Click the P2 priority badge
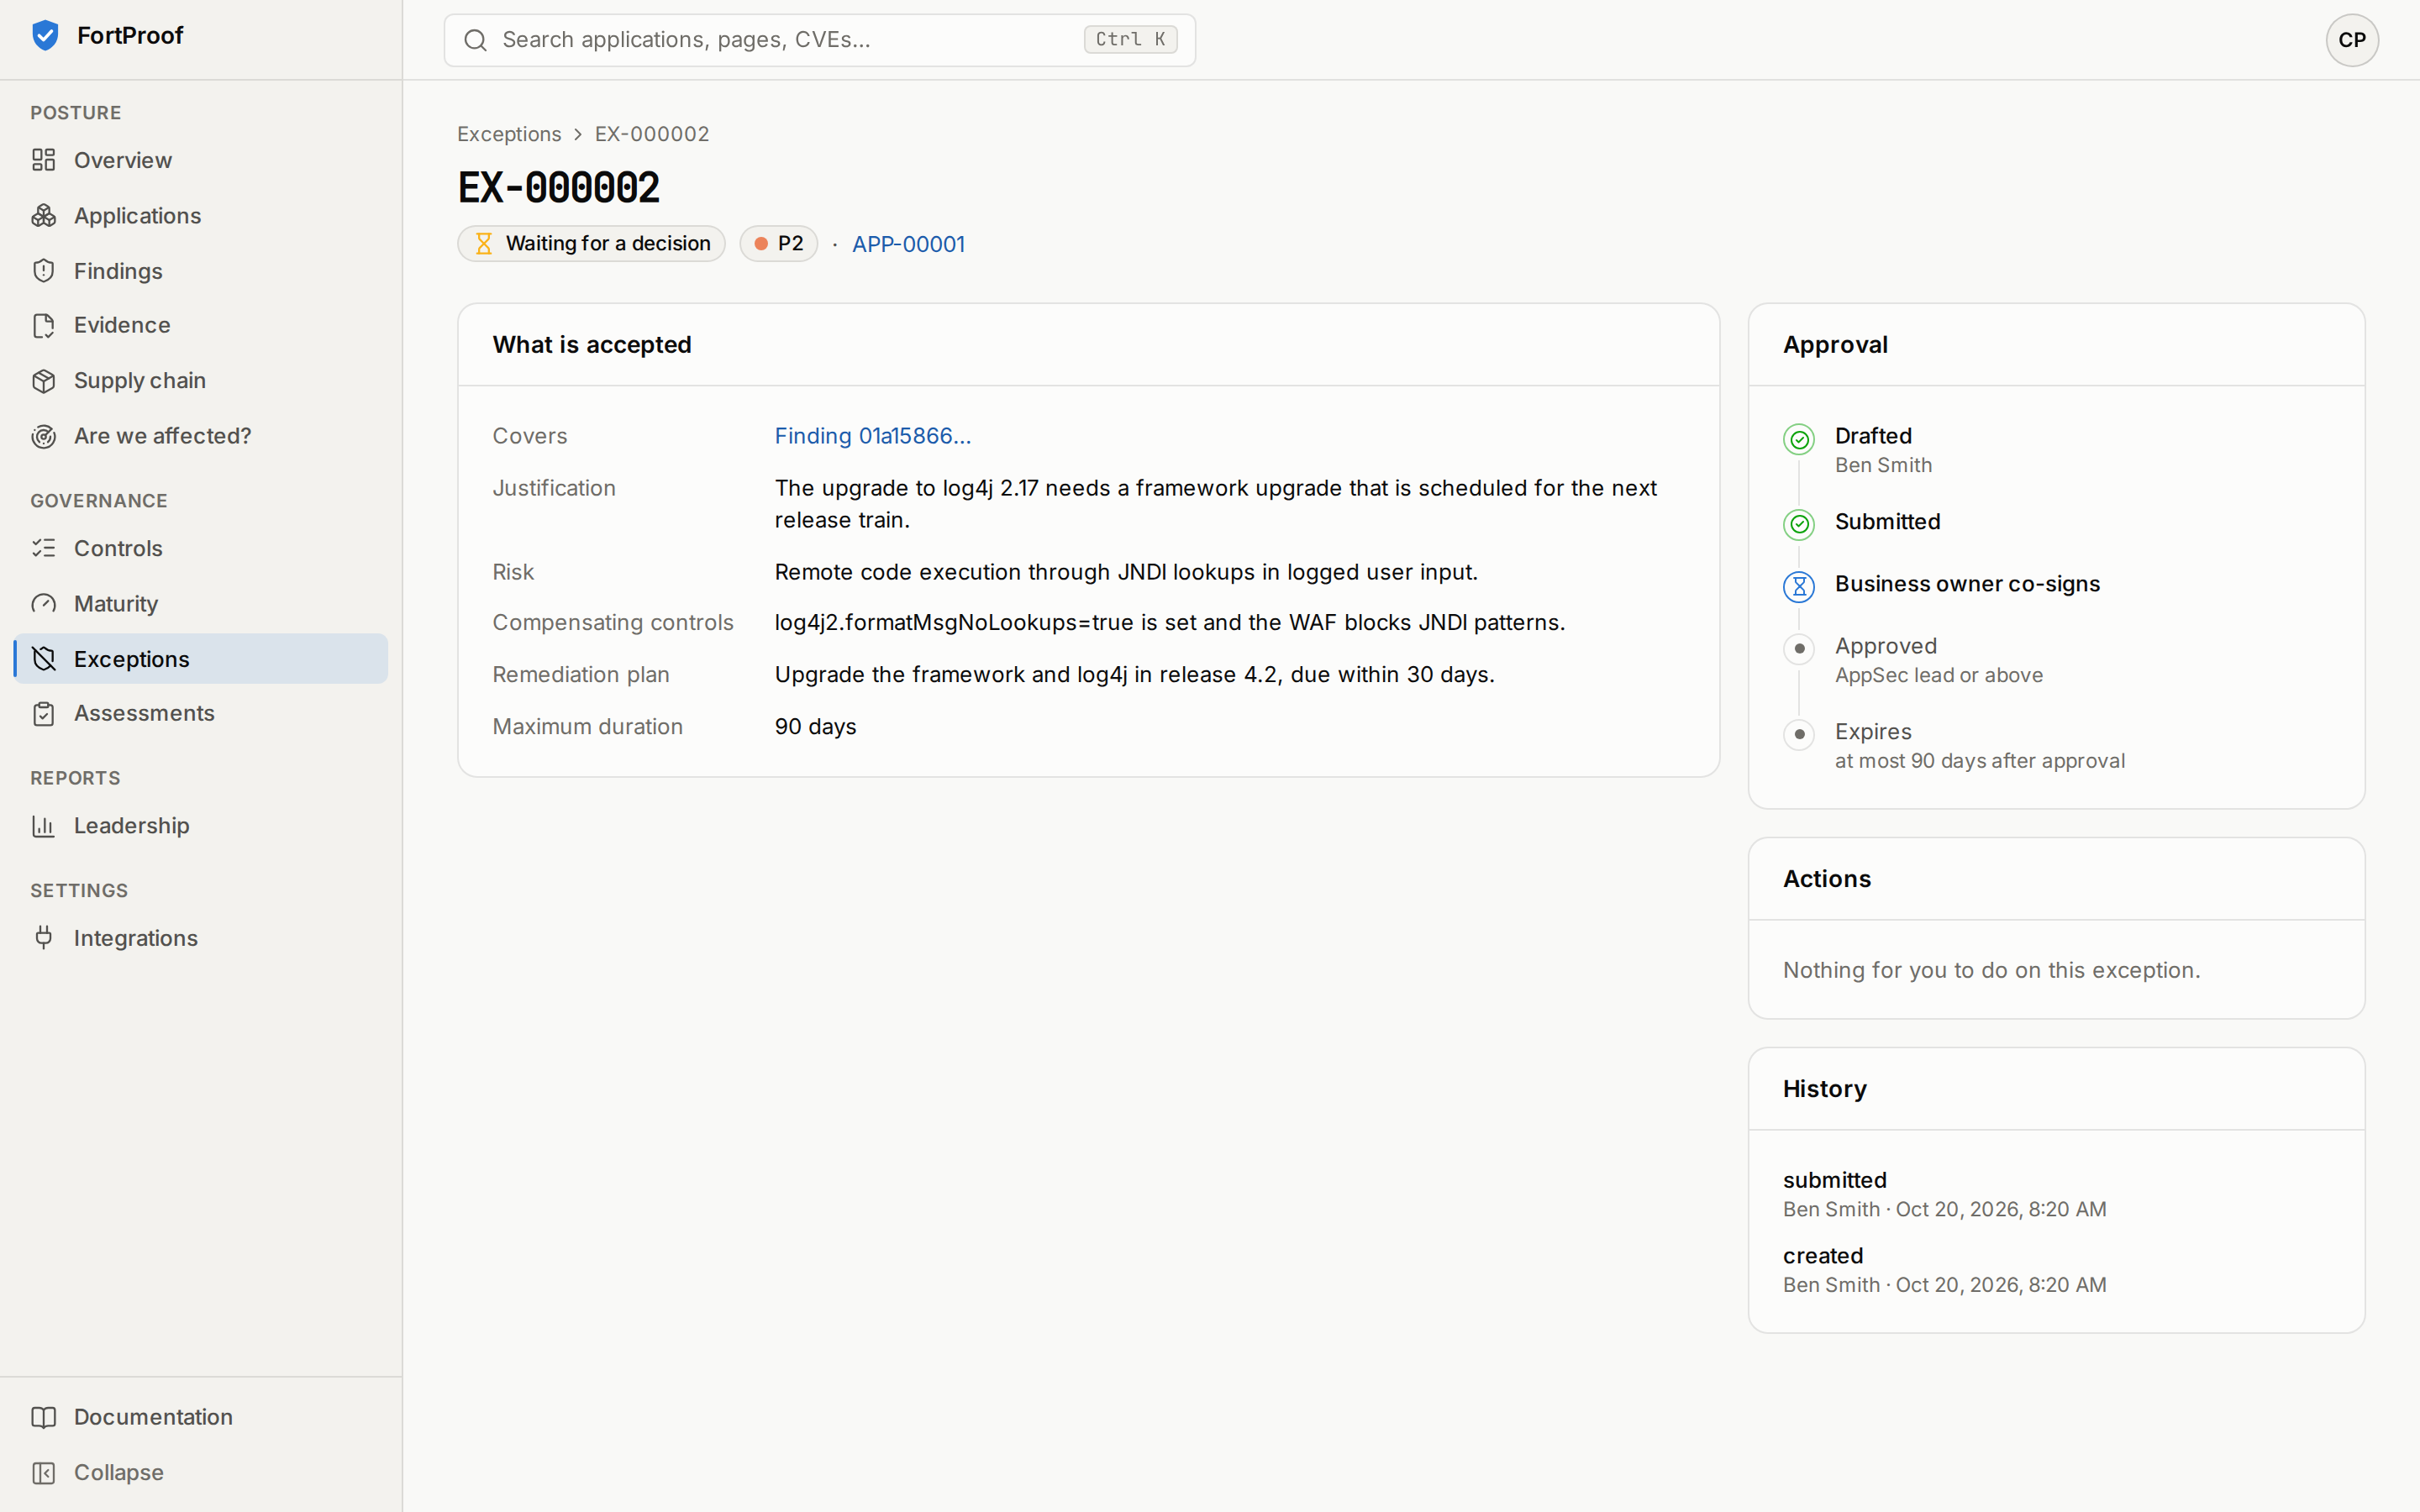Viewport: 2420px width, 1512px height. [x=779, y=244]
